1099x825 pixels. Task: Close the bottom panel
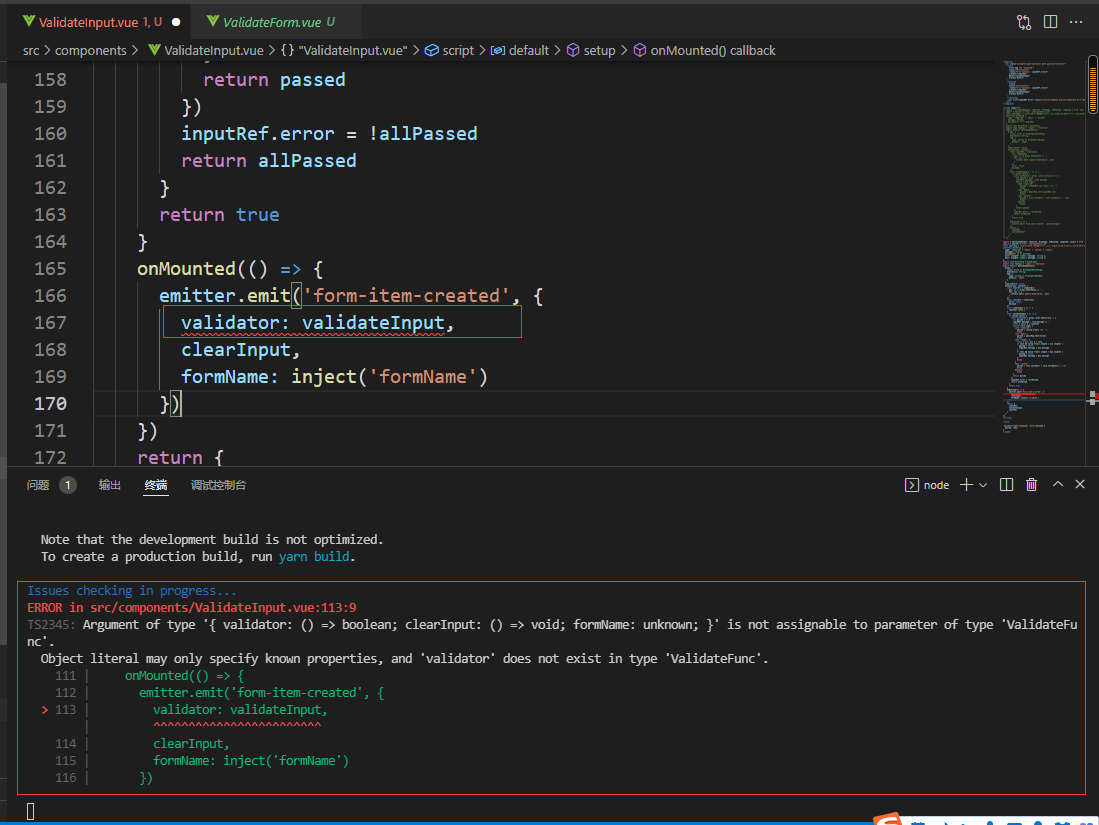pyautogui.click(x=1080, y=484)
